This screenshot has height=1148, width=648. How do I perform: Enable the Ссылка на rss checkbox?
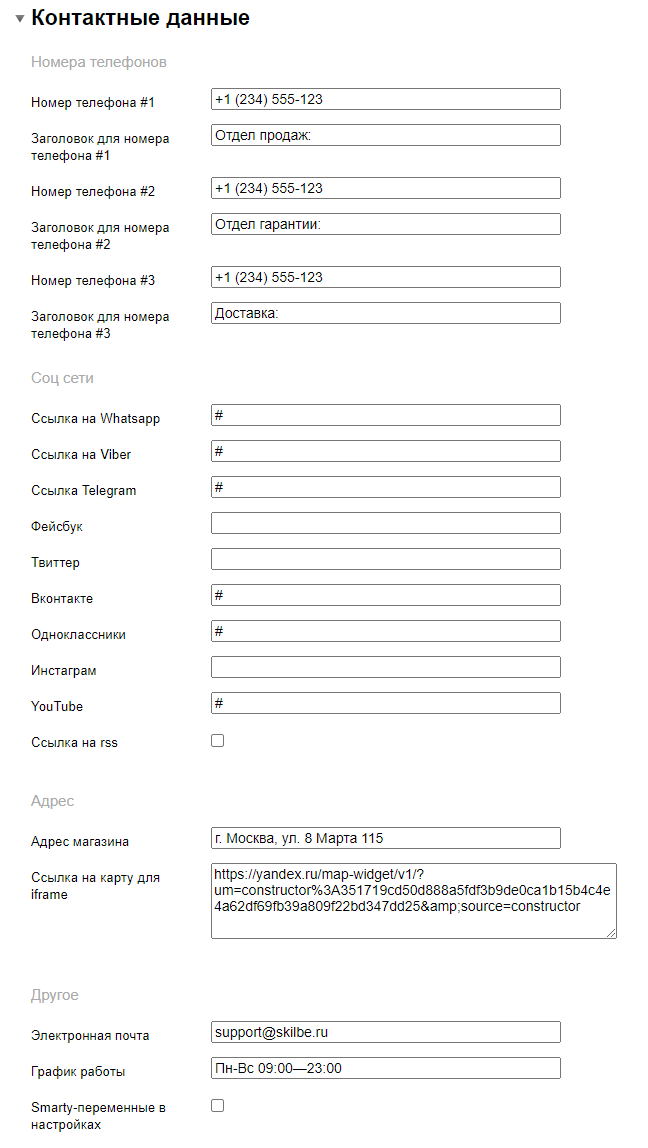click(217, 741)
